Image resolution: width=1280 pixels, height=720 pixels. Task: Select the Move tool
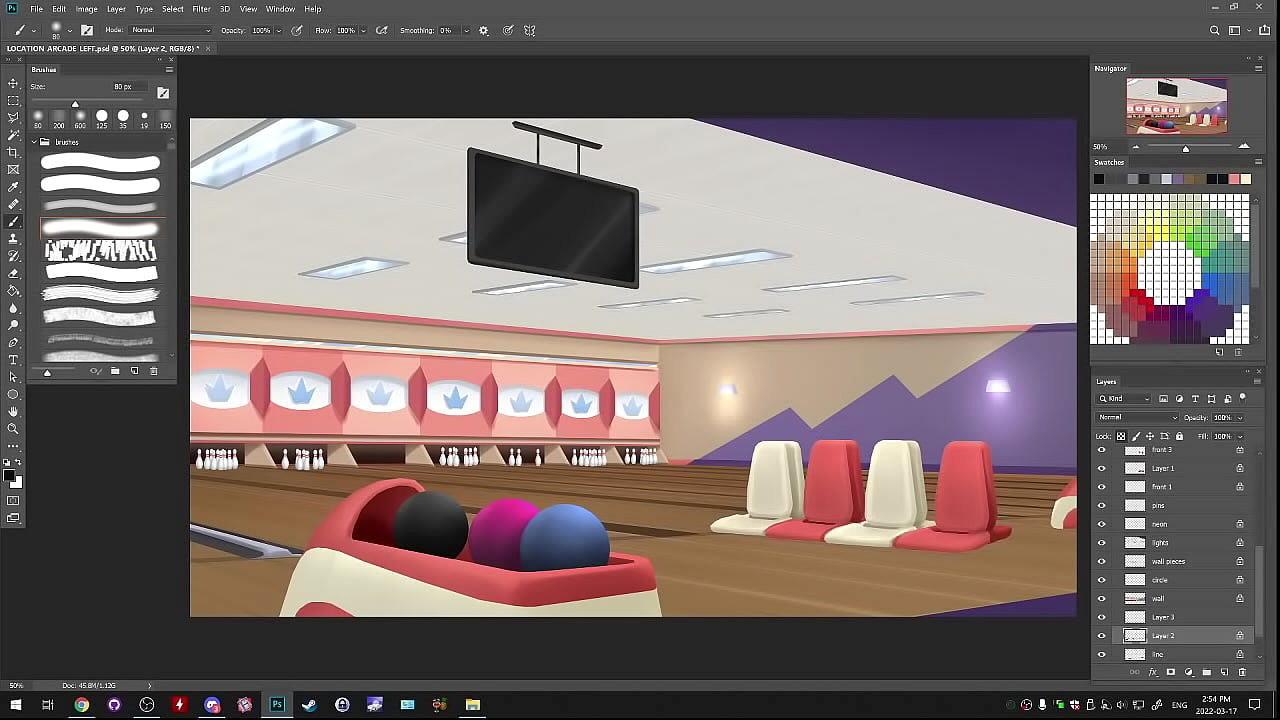[x=13, y=83]
